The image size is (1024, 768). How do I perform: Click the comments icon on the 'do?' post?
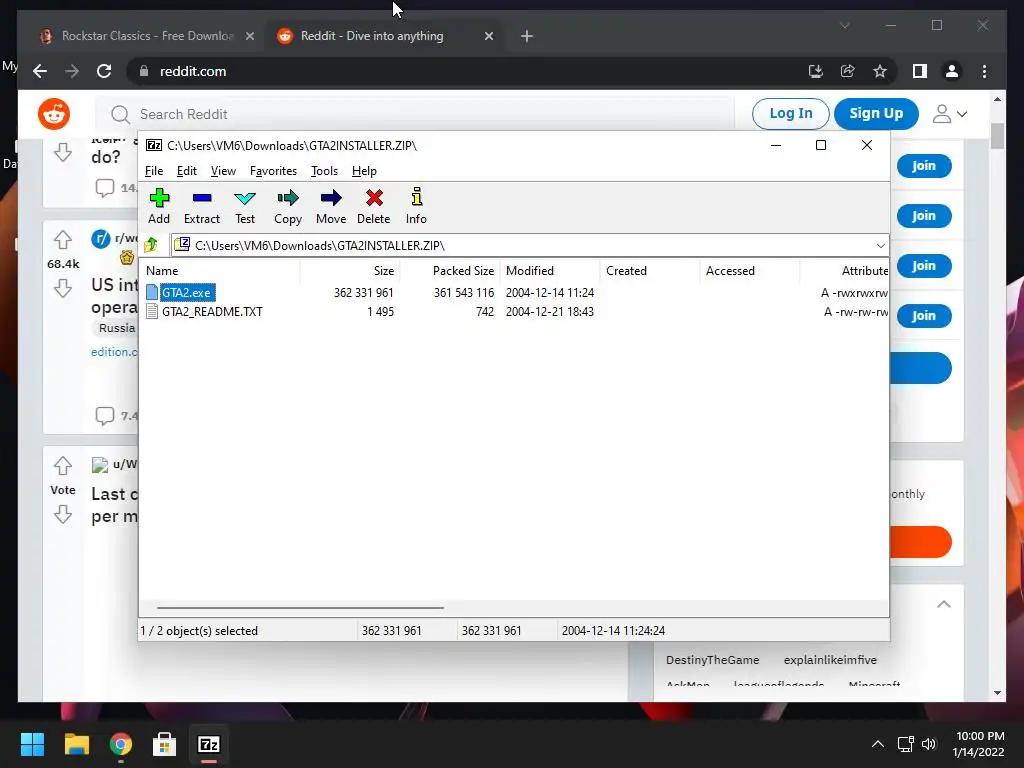104,187
